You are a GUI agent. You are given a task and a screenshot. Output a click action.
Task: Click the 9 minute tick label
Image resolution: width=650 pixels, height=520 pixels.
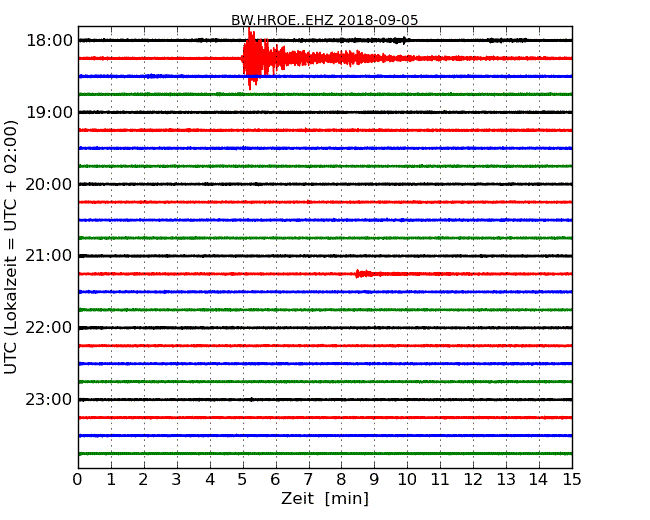pos(375,480)
